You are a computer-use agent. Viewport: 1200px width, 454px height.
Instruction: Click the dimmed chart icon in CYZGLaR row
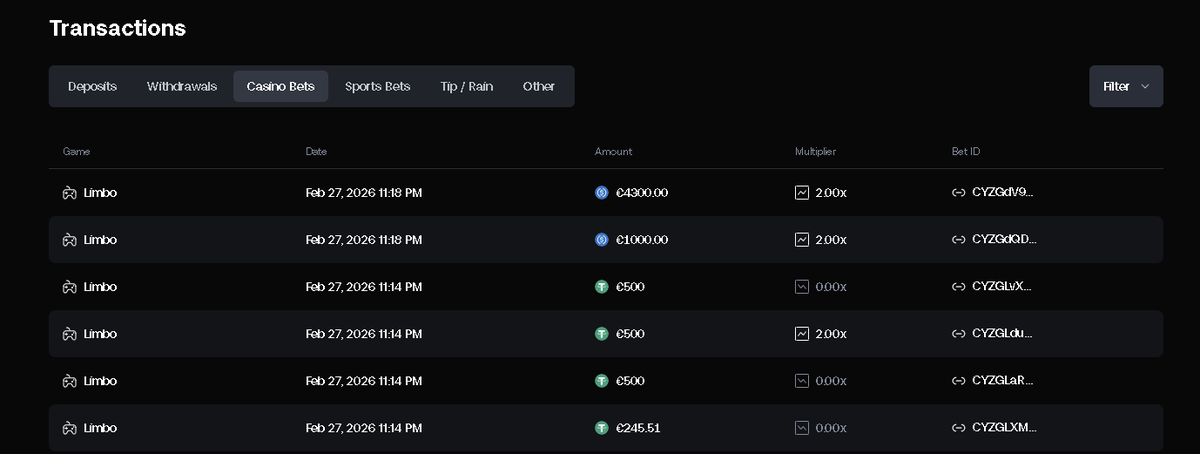click(x=802, y=381)
